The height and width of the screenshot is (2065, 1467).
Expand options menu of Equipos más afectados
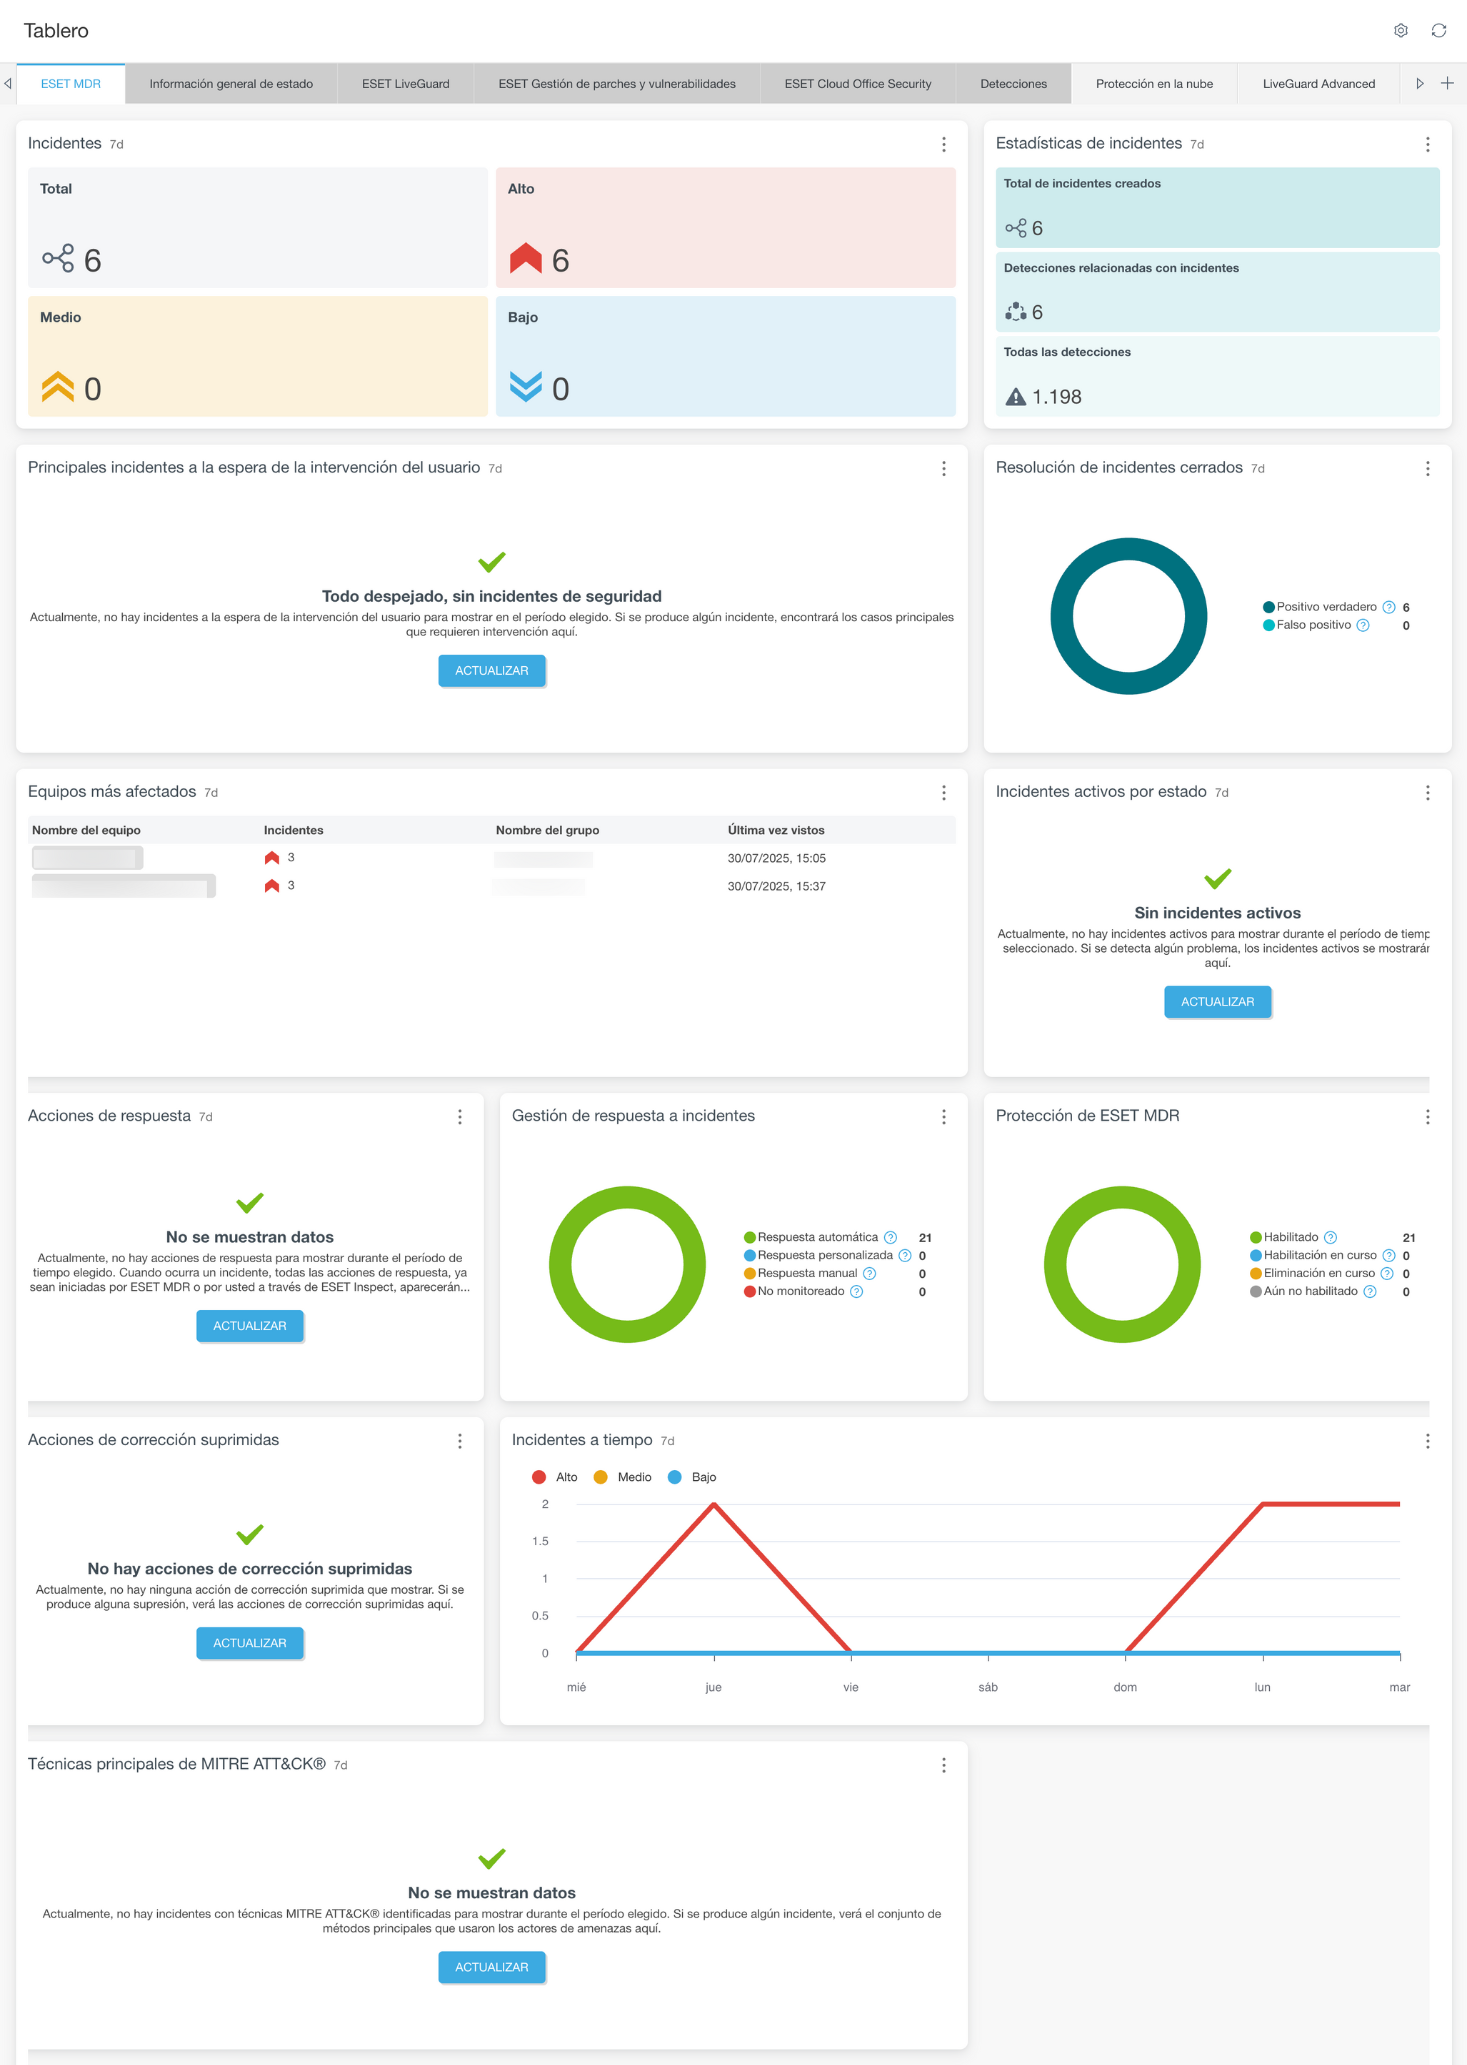(943, 793)
